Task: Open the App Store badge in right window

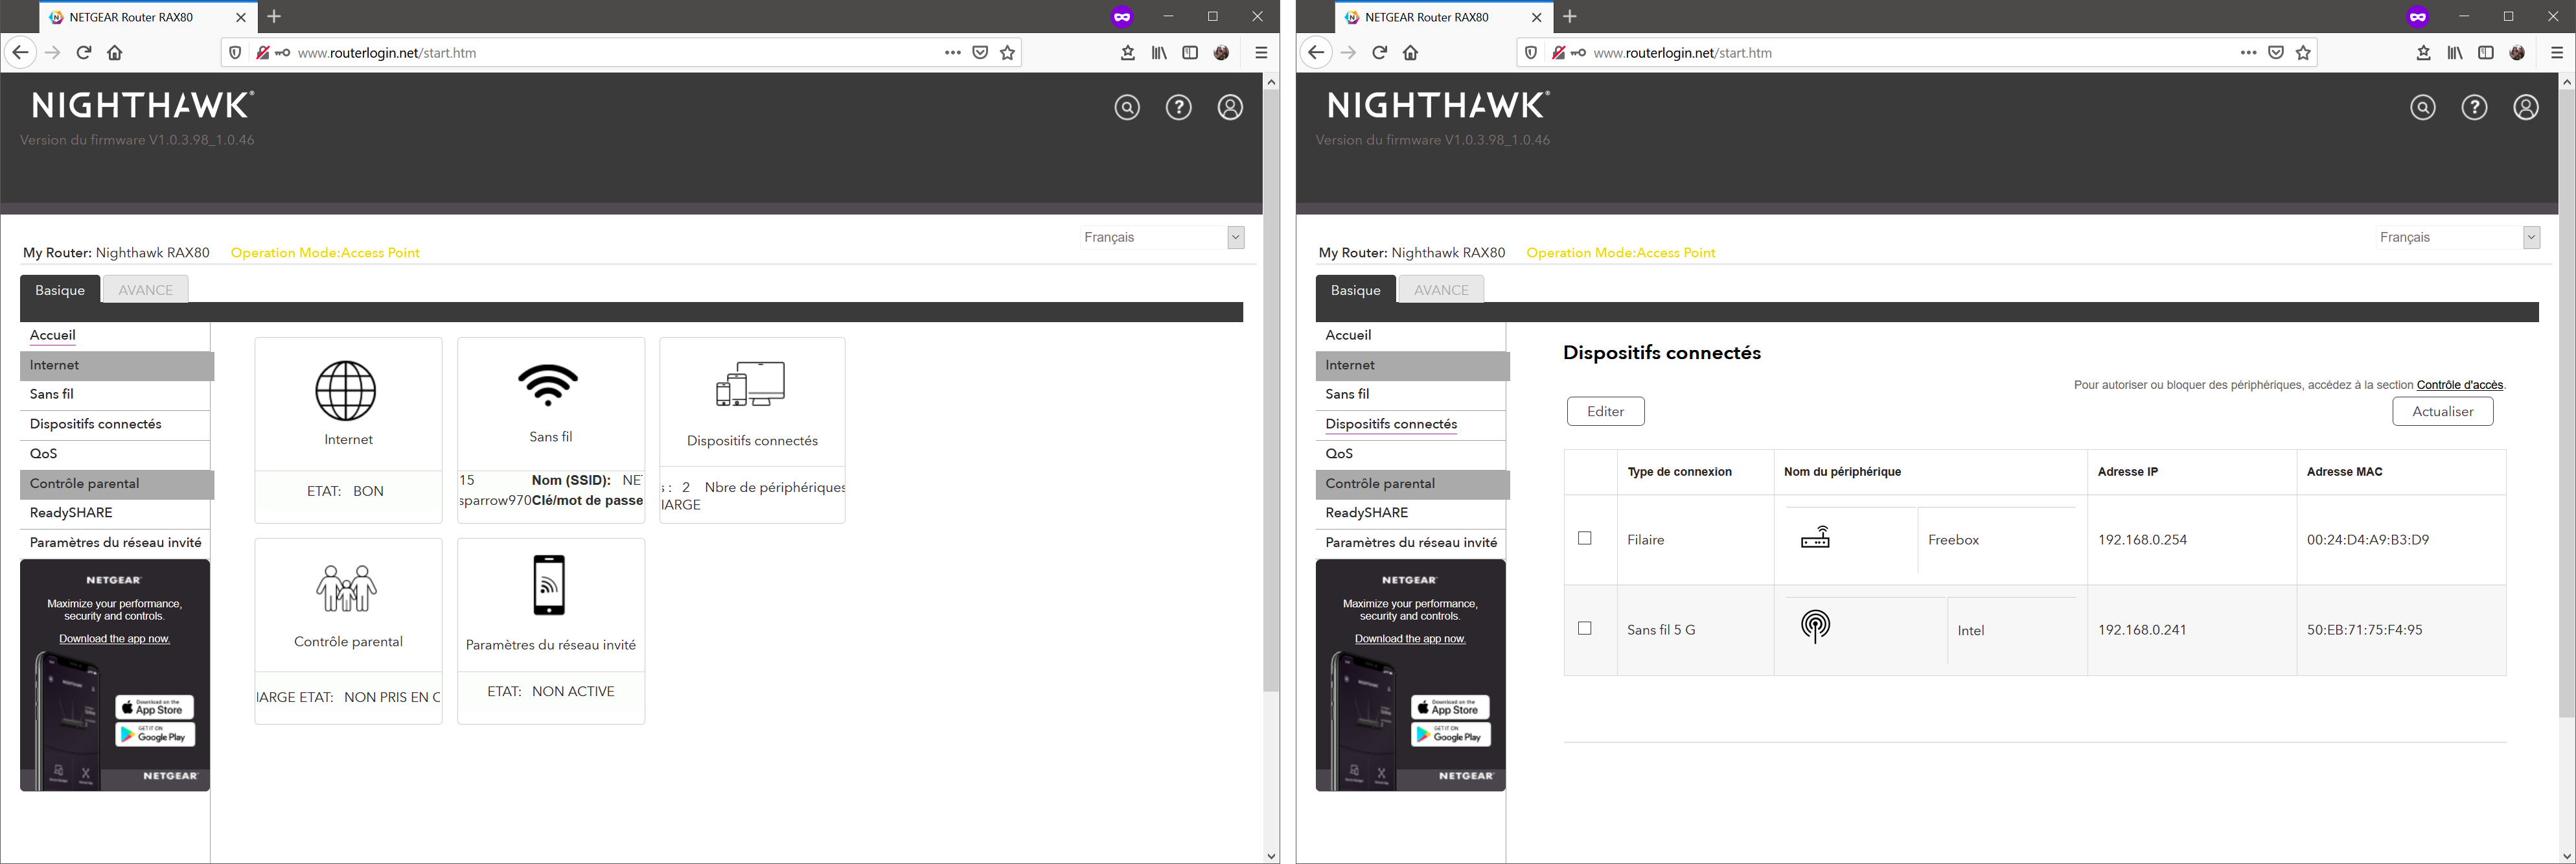Action: coord(1450,707)
